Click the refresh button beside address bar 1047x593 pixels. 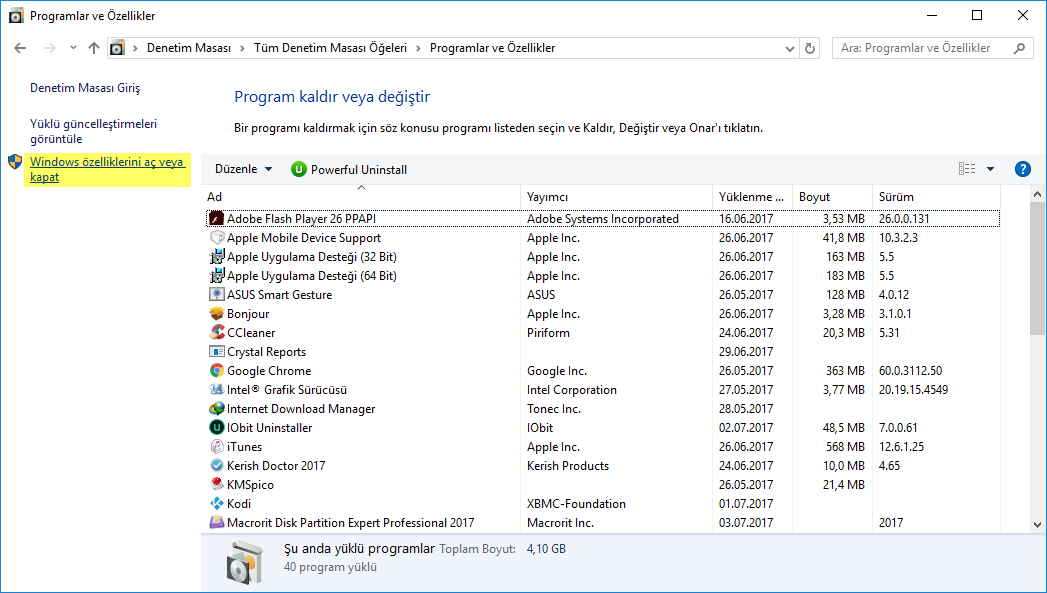(810, 48)
